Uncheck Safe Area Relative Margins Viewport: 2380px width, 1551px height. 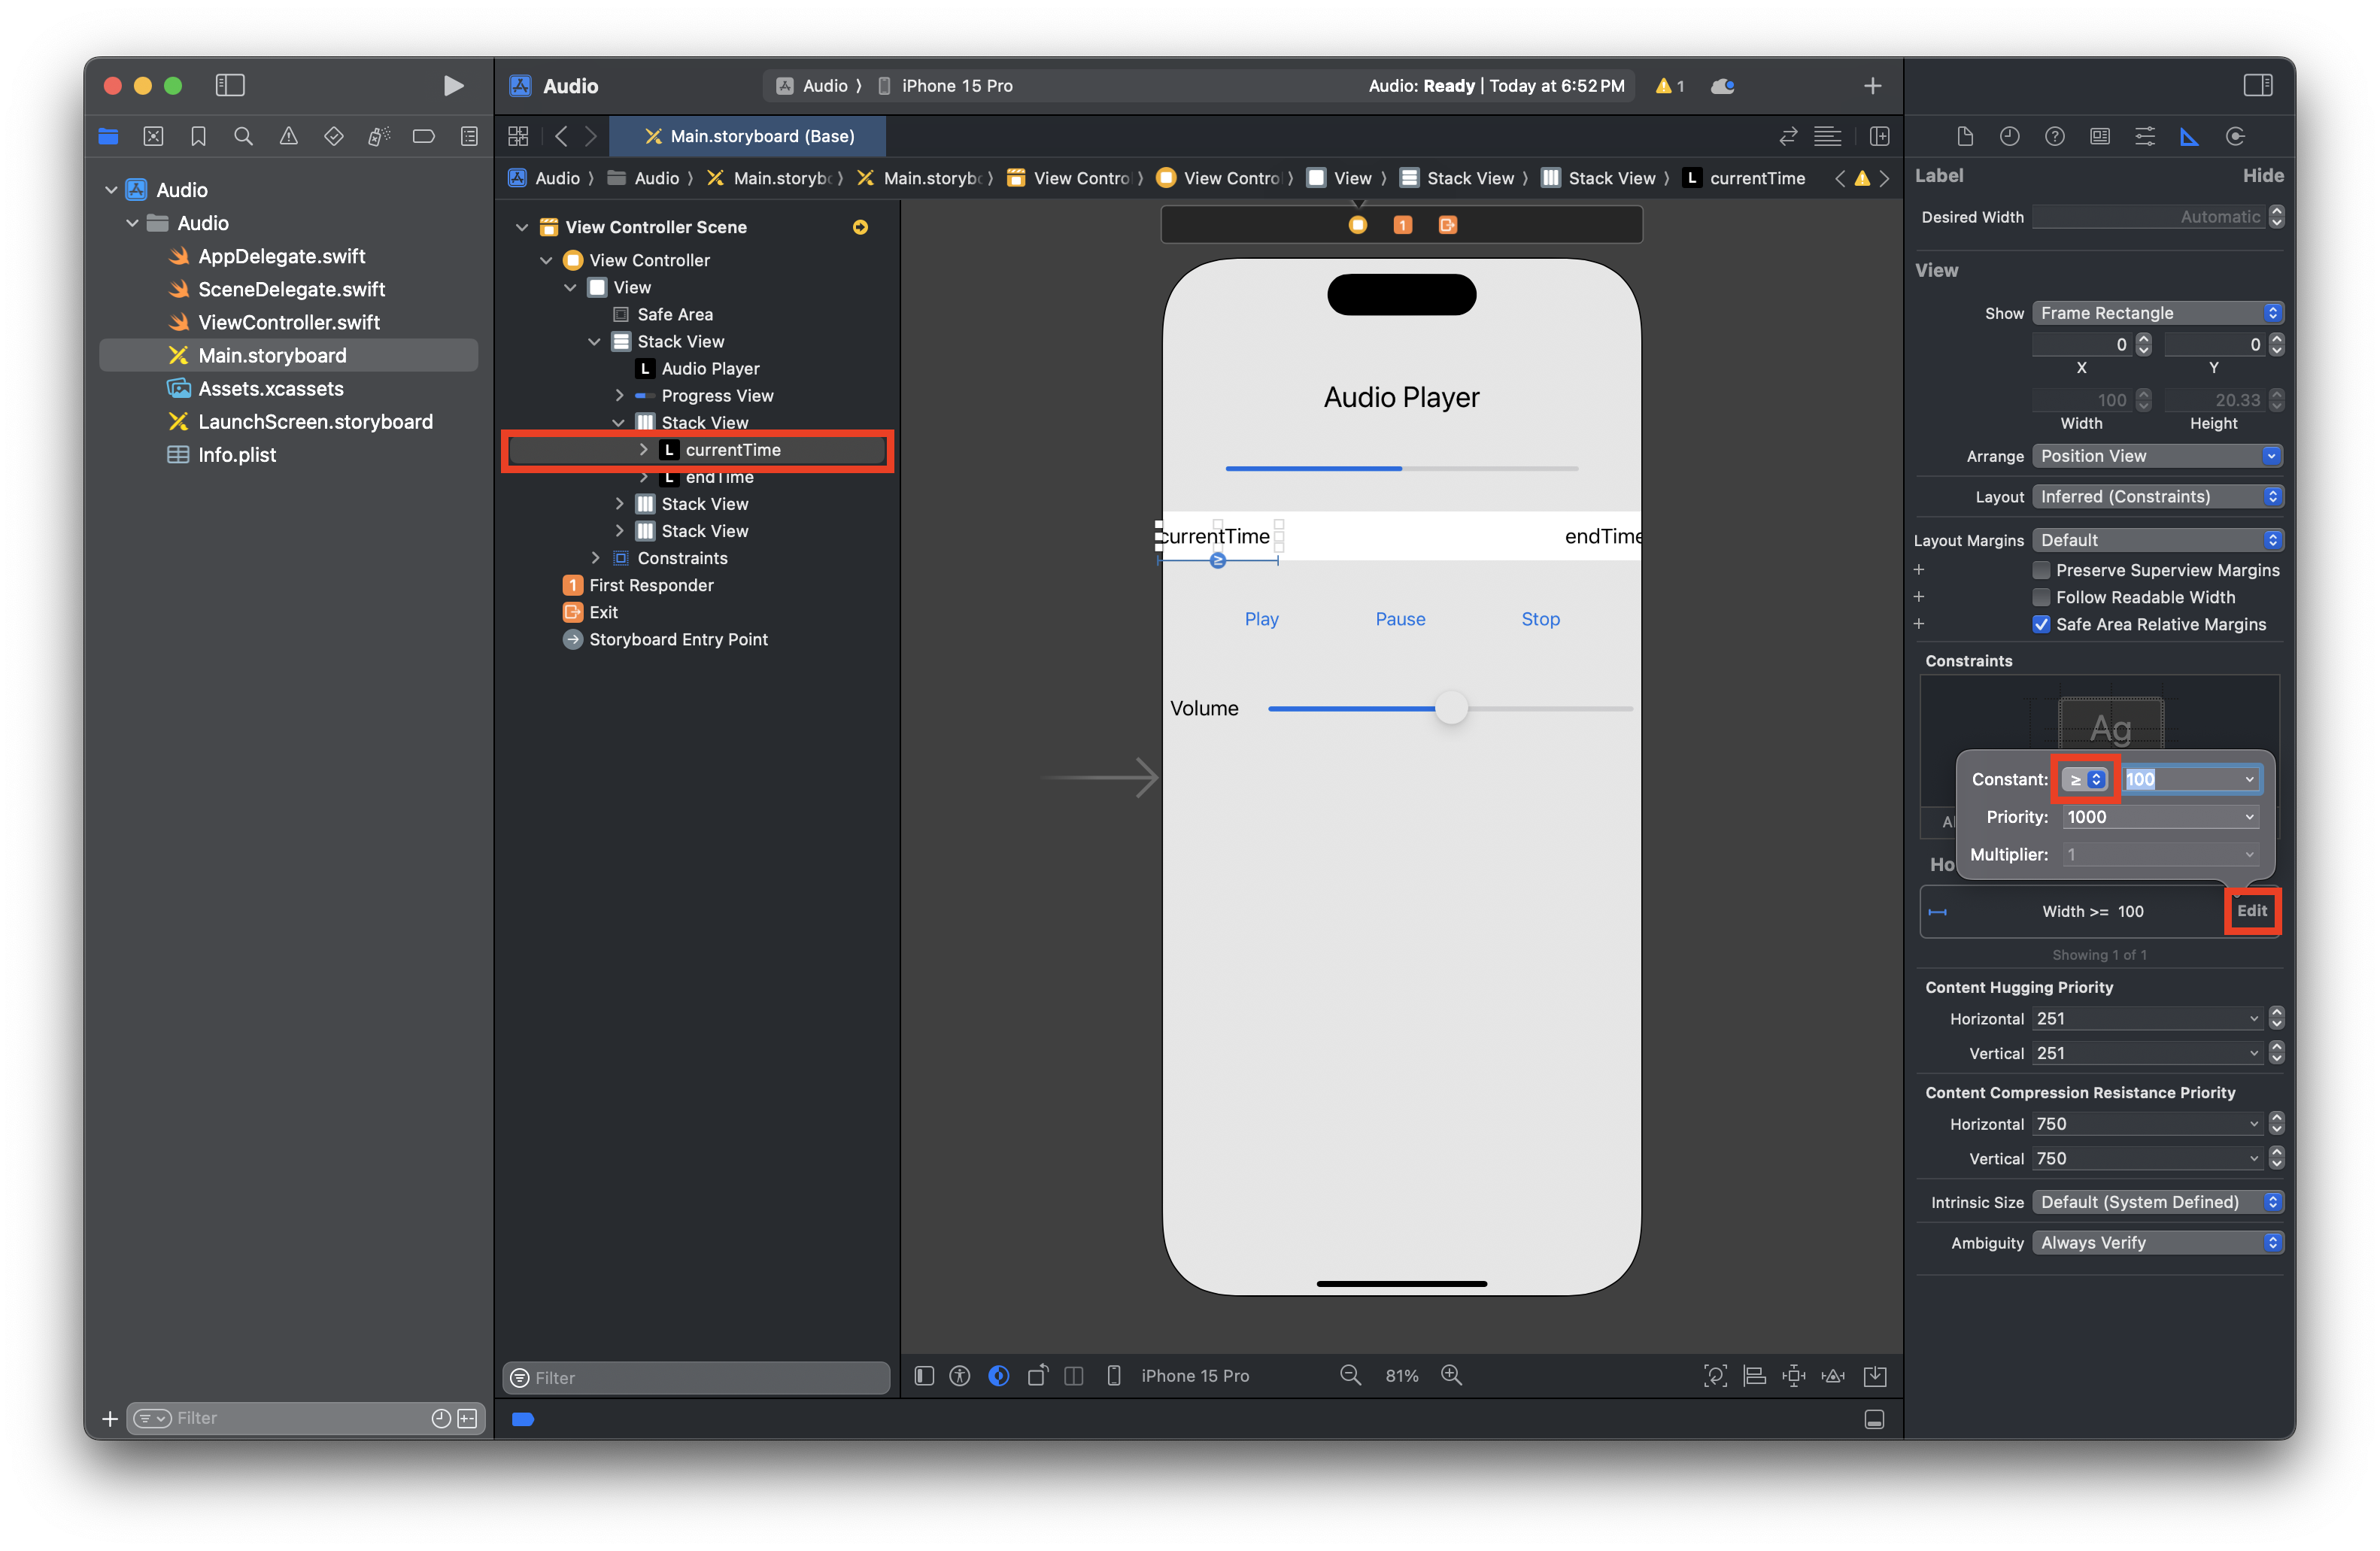point(2041,624)
